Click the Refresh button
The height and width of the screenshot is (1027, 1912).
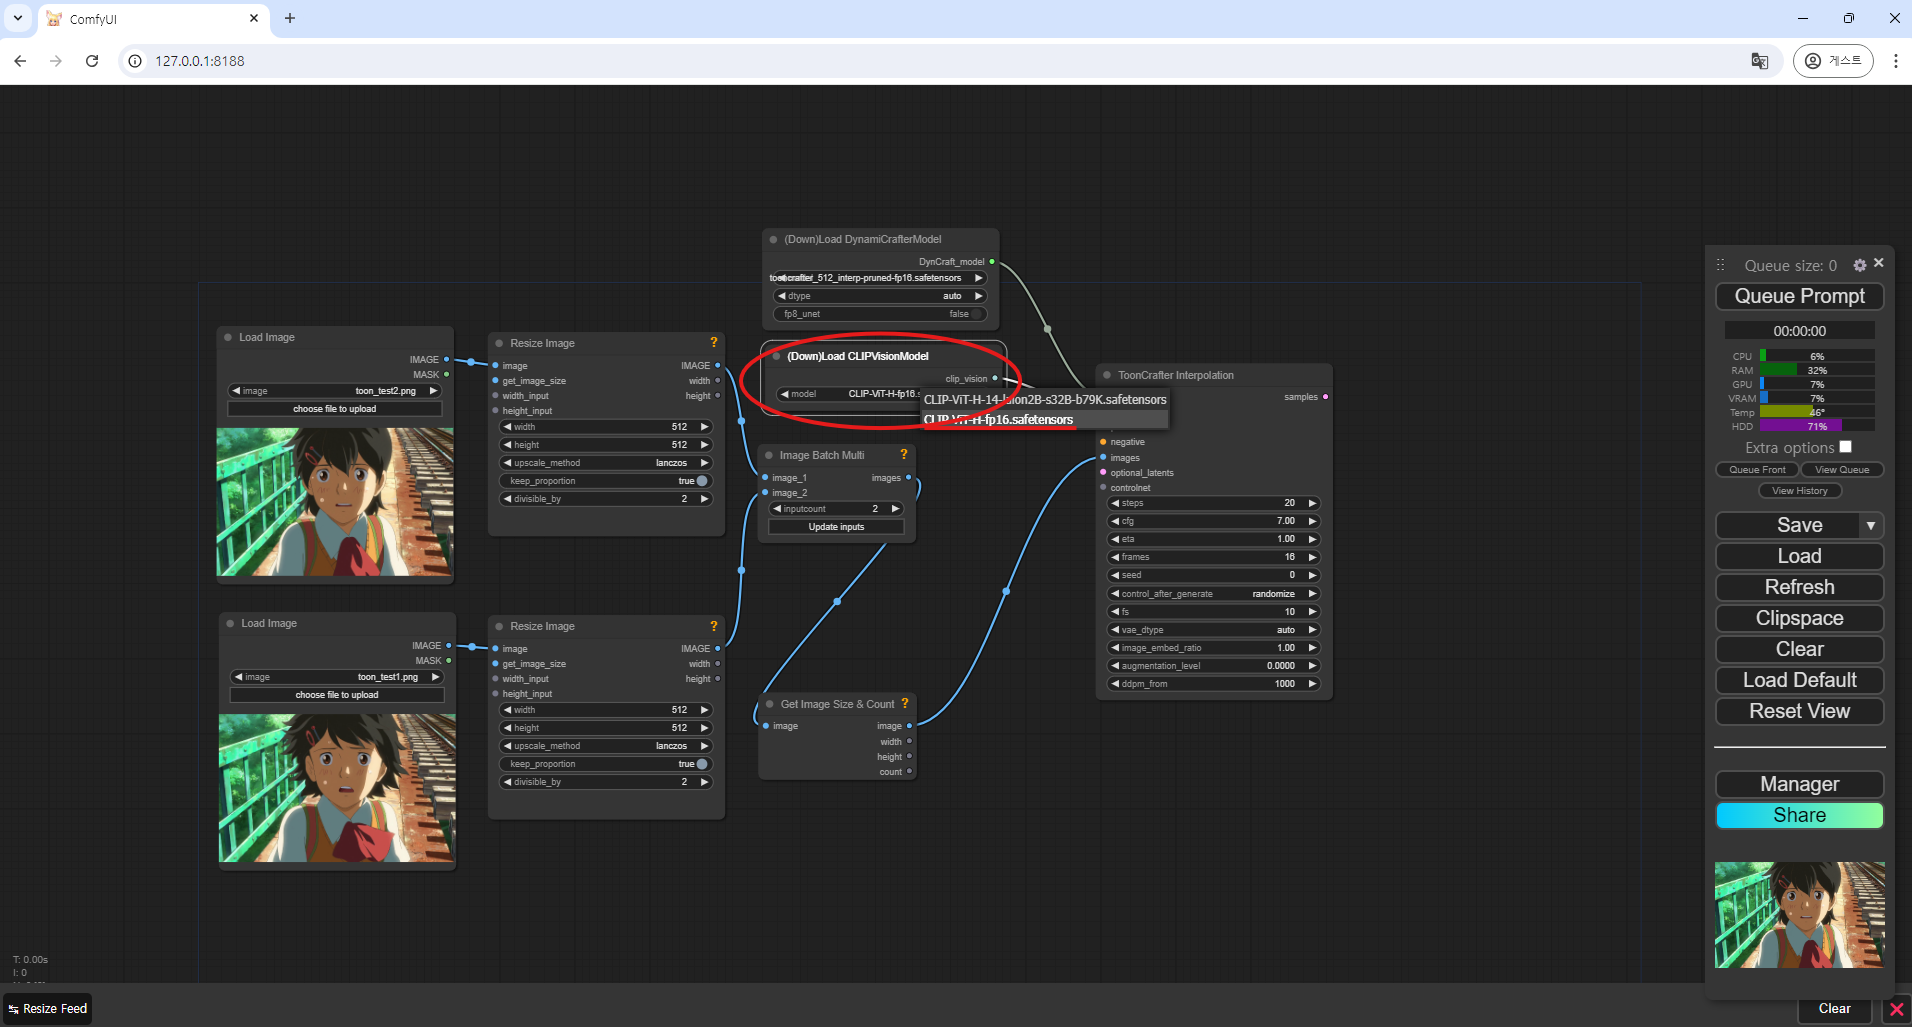(x=1799, y=587)
